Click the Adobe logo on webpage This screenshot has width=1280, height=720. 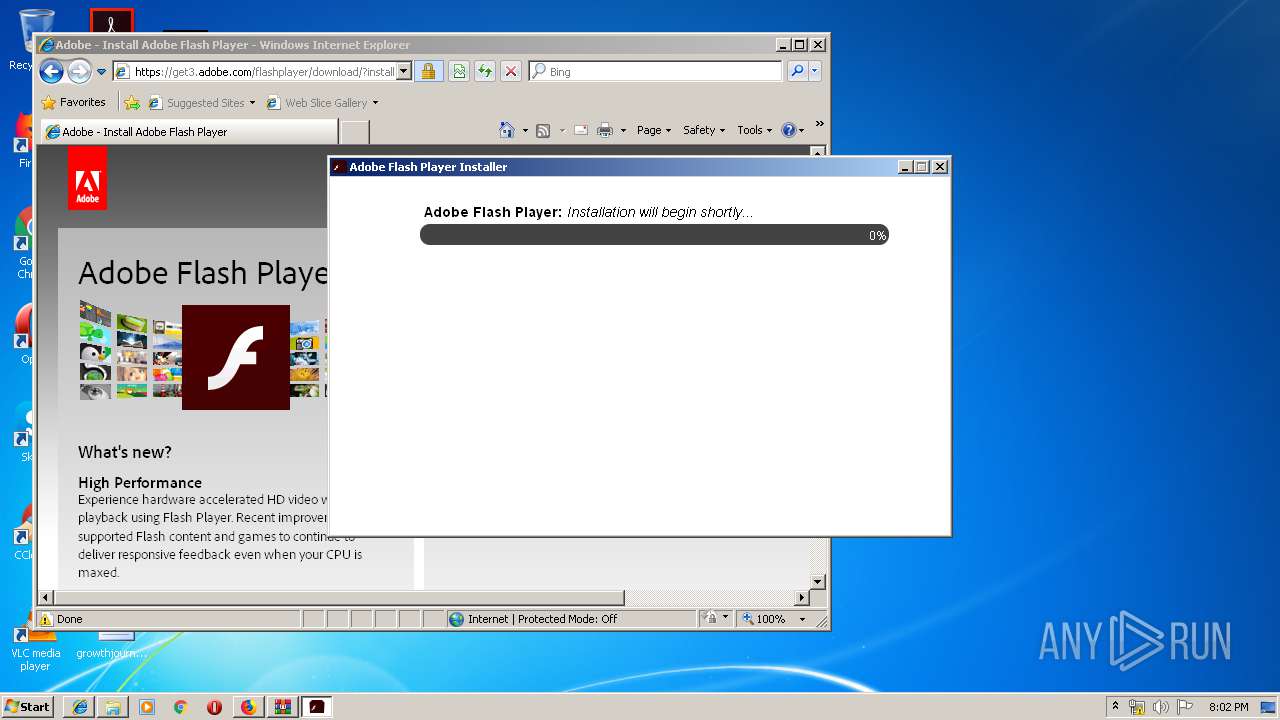click(87, 178)
